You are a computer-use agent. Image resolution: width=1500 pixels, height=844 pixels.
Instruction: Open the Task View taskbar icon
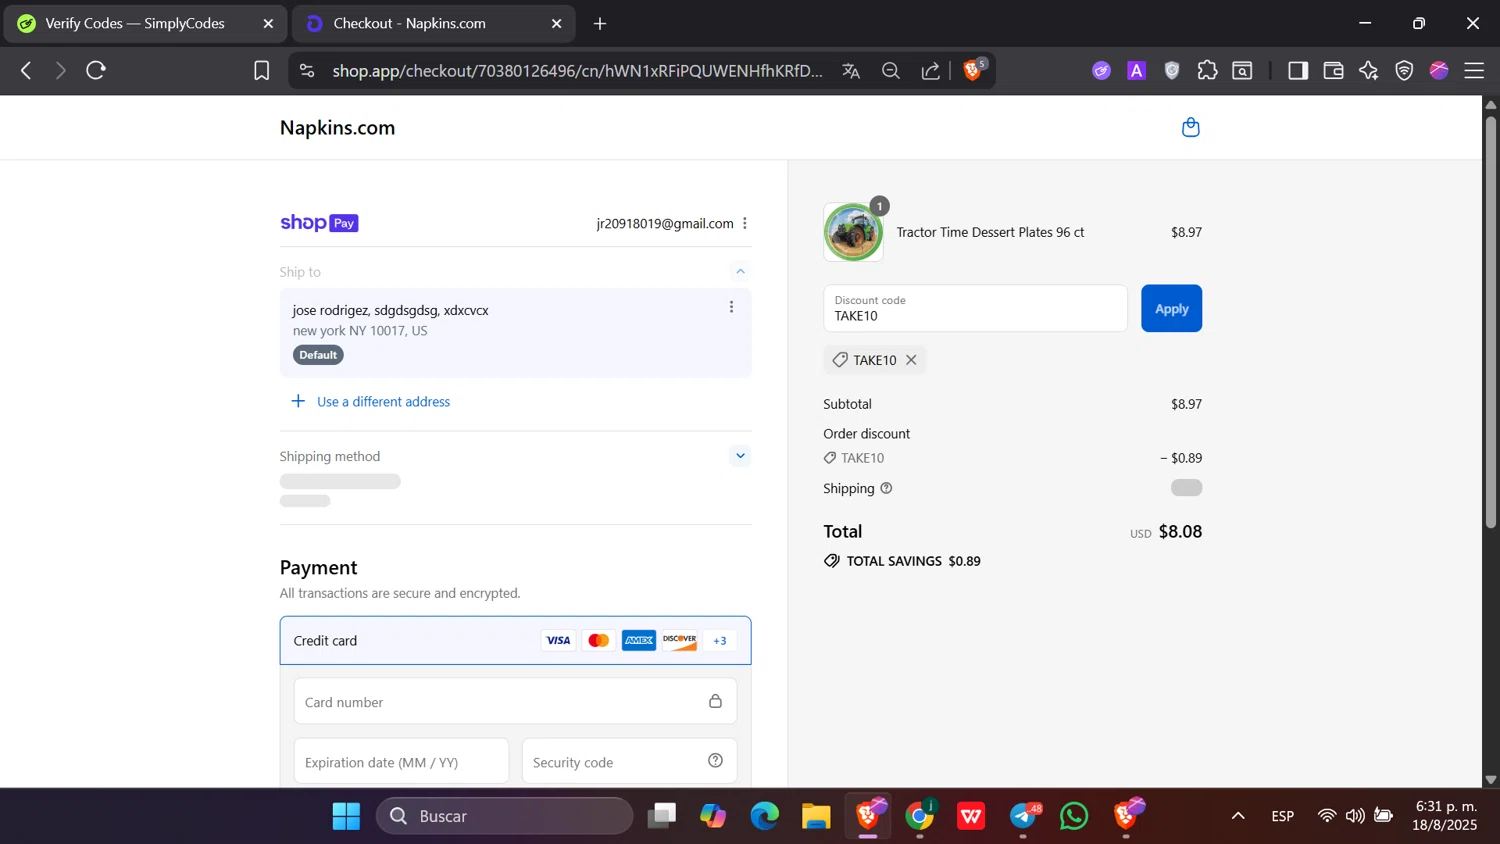(x=662, y=816)
